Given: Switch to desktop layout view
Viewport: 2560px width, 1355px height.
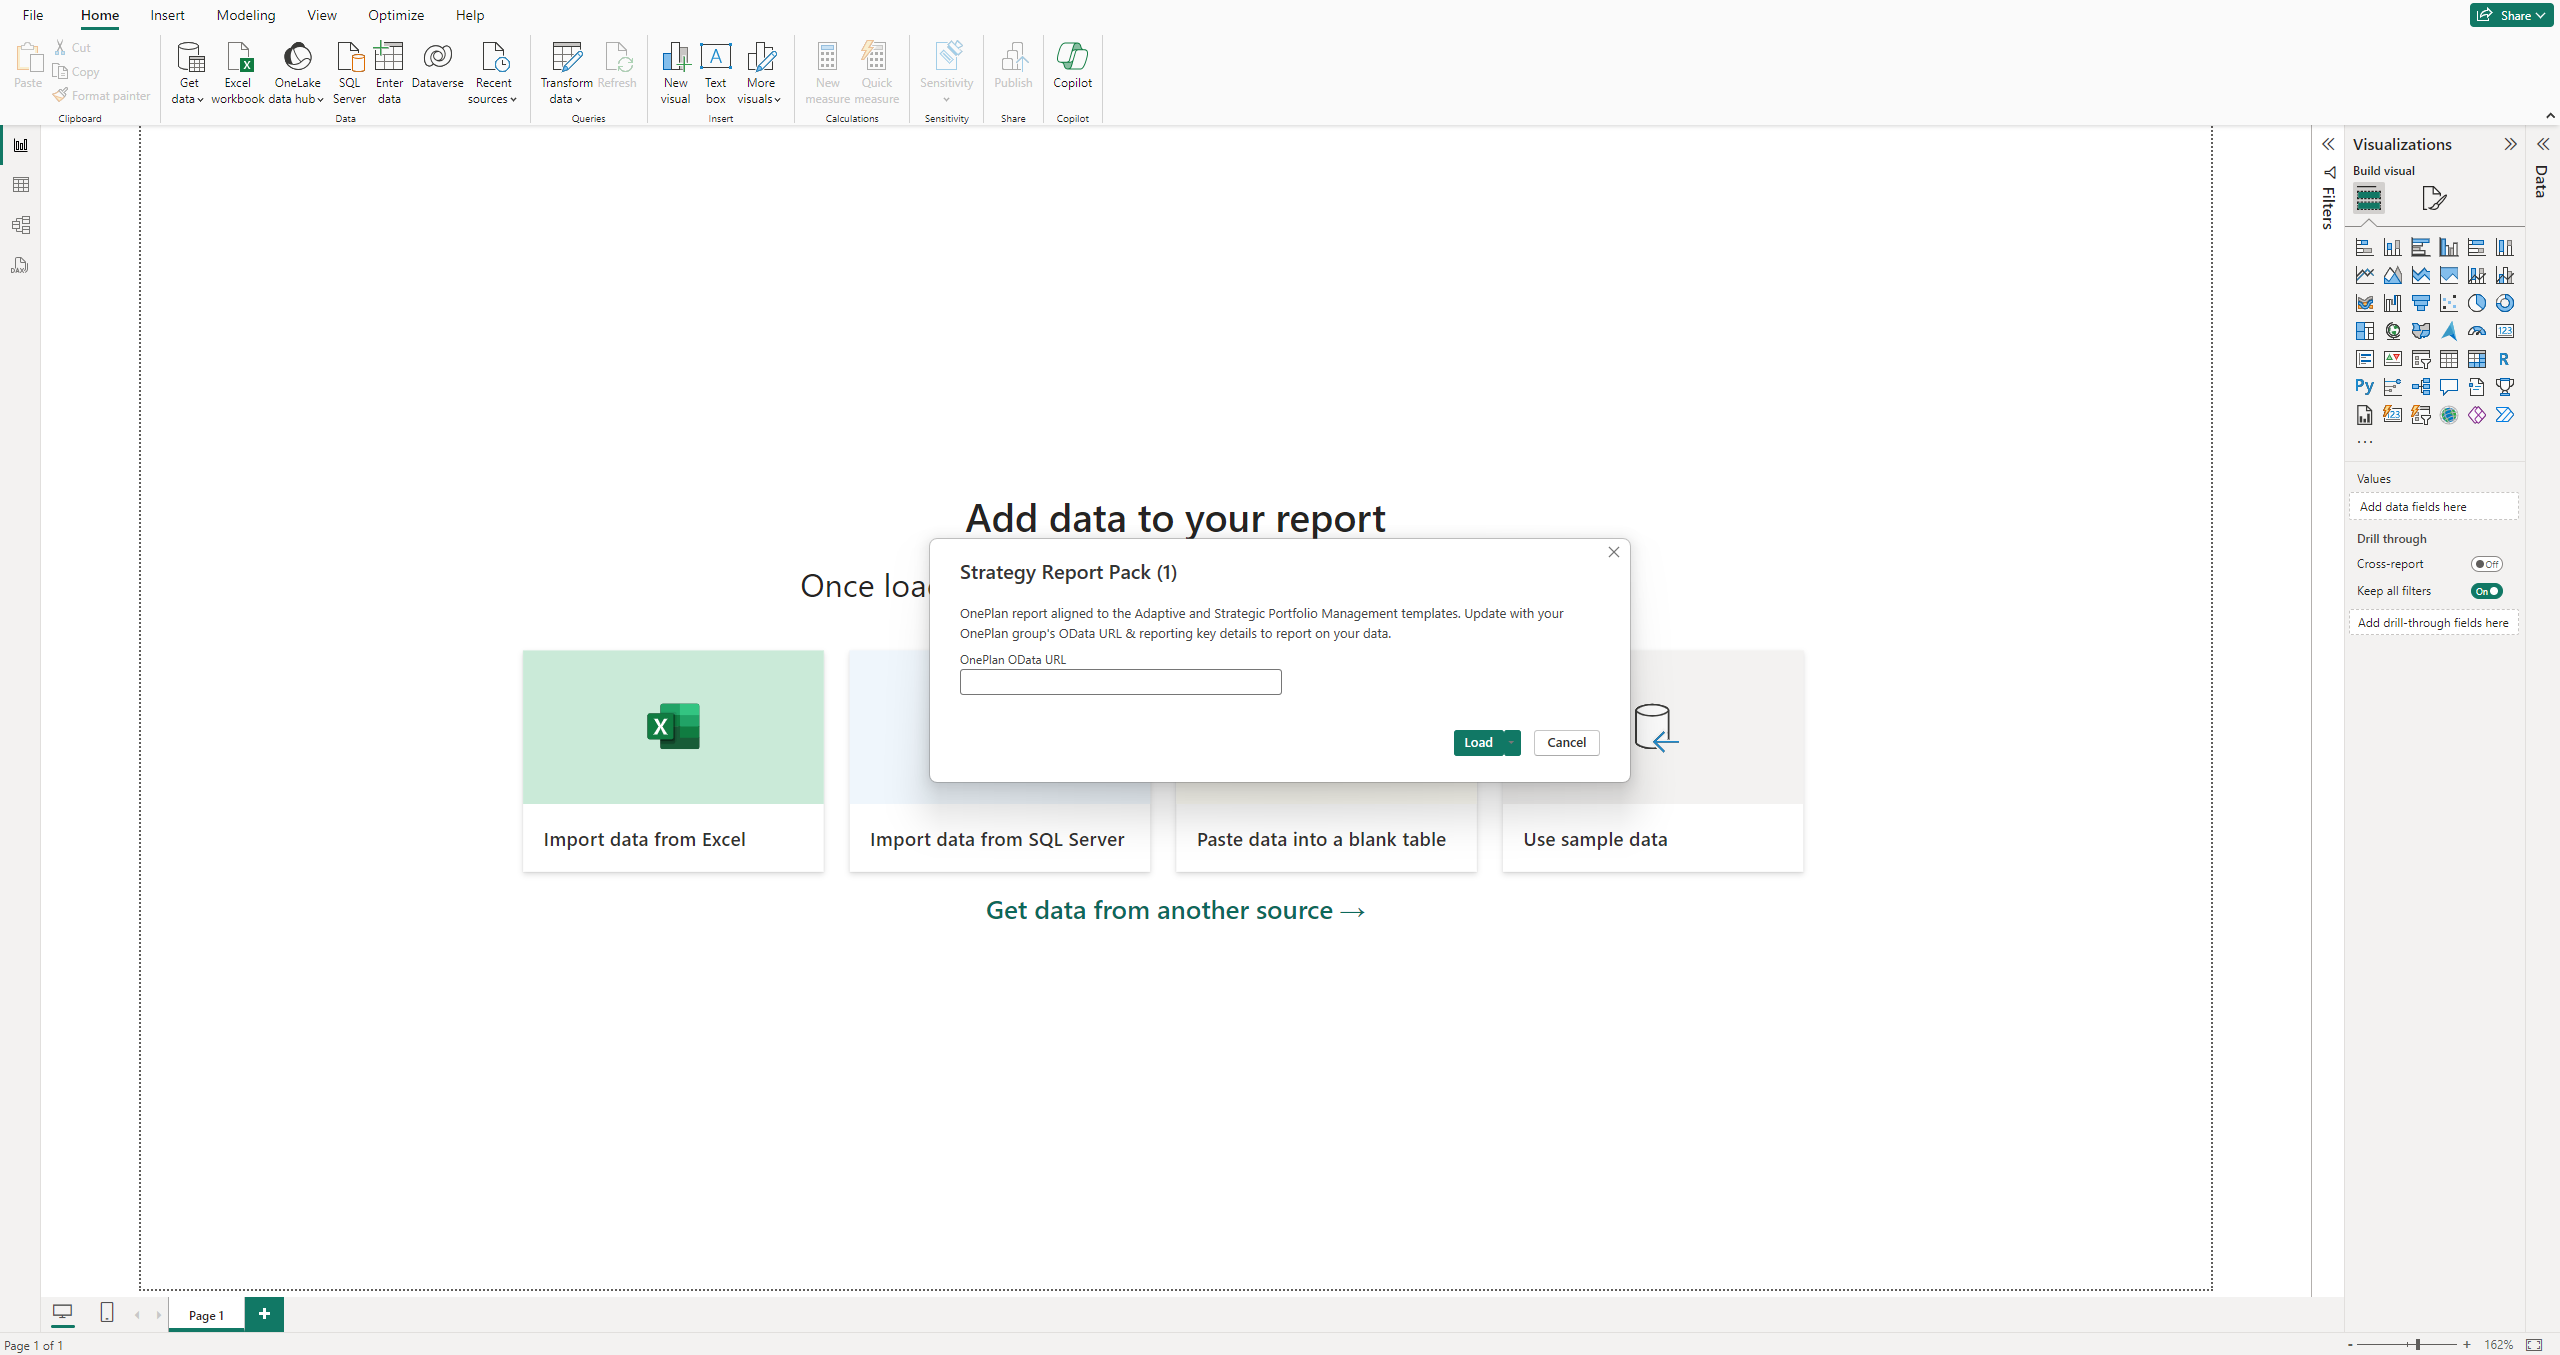Looking at the screenshot, I should (62, 1312).
